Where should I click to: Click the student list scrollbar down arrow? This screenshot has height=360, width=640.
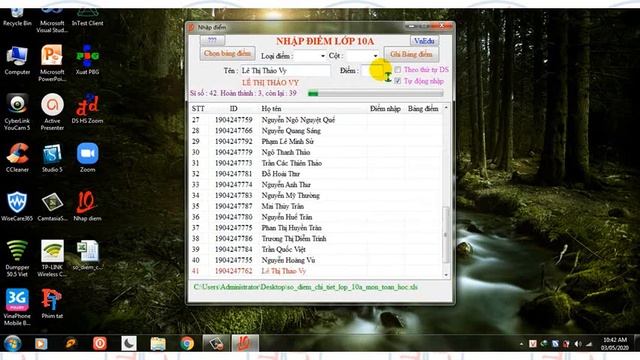pos(446,275)
